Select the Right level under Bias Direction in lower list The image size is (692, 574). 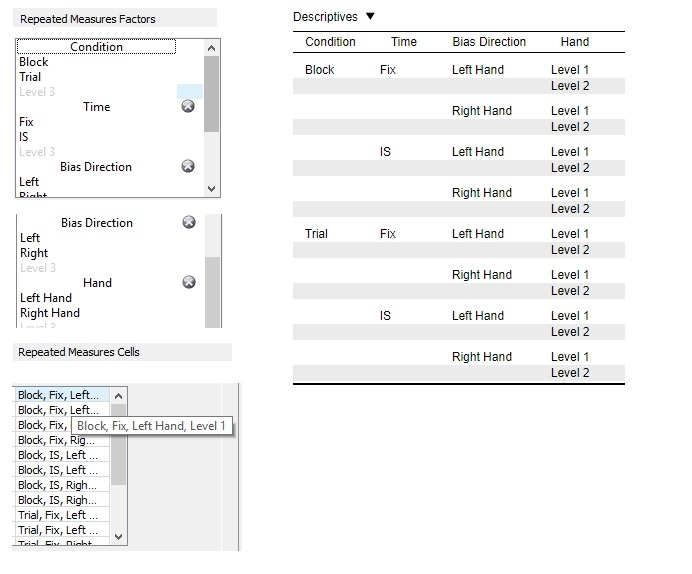click(34, 253)
